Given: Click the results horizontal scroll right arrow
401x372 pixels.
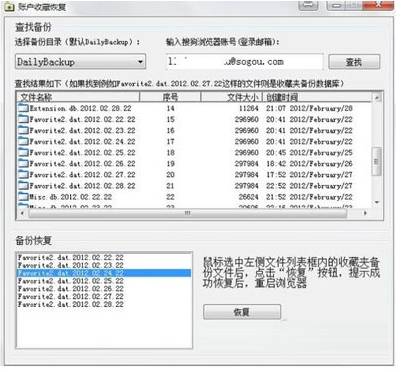Looking at the screenshot, I should tap(365, 213).
